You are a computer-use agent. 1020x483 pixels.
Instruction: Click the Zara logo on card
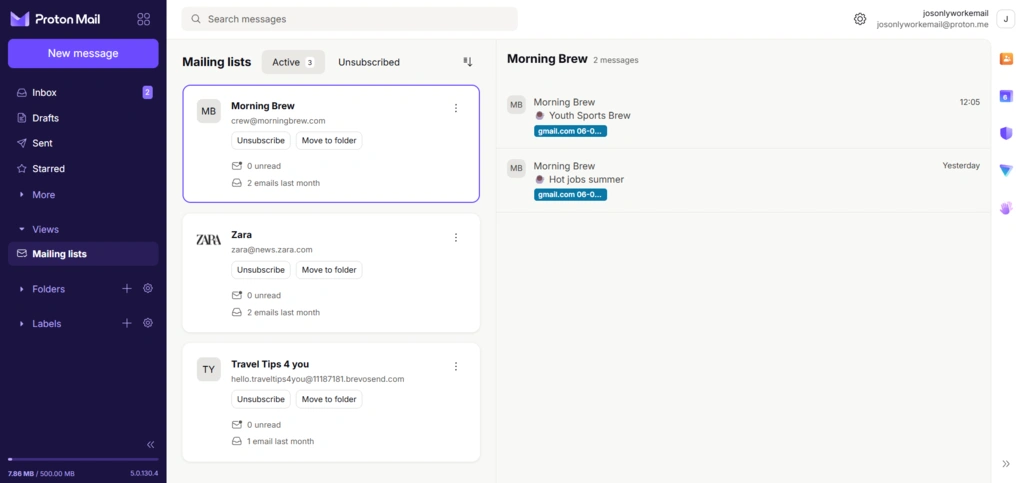click(x=209, y=240)
